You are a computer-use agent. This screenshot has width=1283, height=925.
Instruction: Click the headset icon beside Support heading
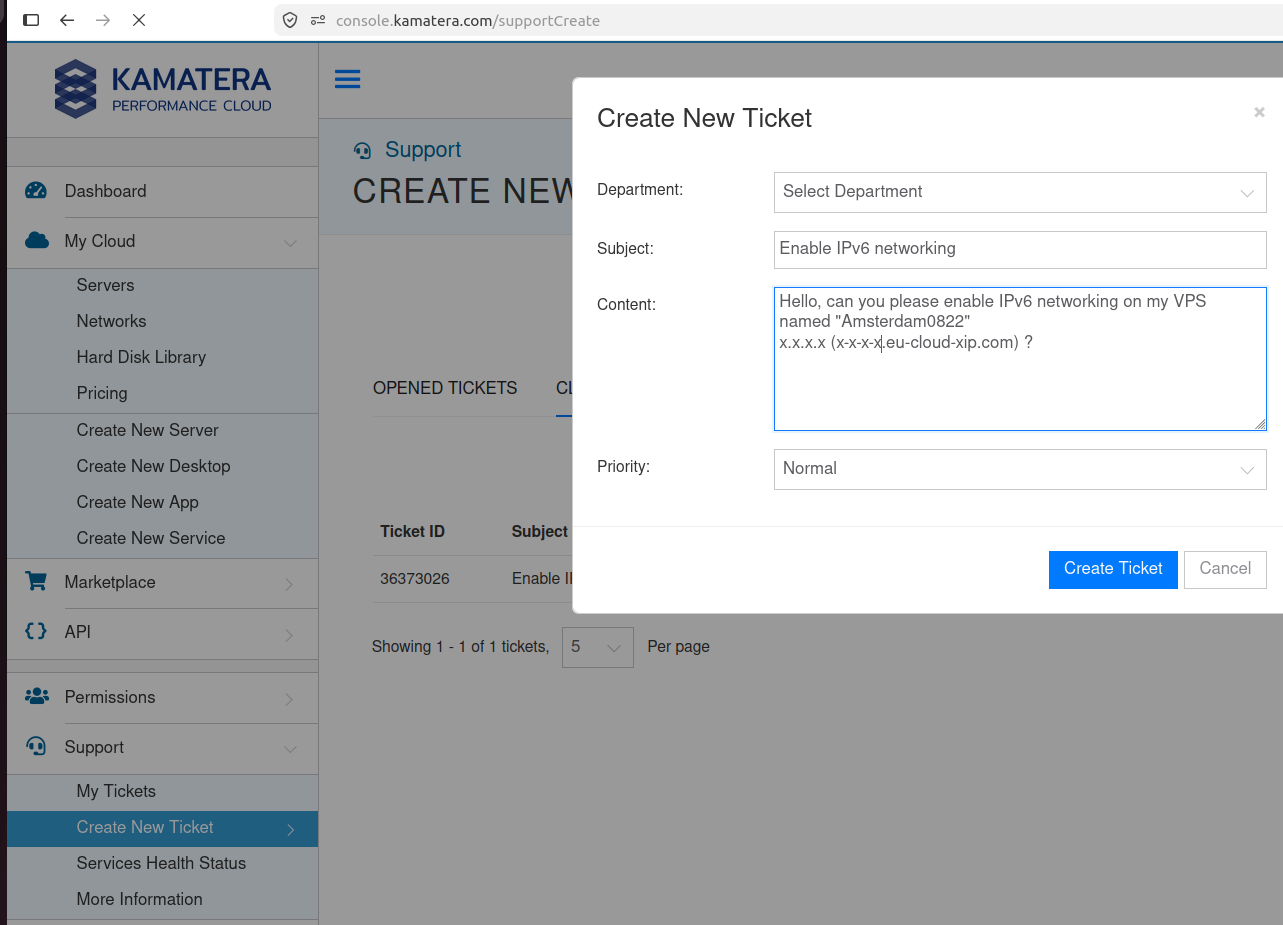(362, 150)
